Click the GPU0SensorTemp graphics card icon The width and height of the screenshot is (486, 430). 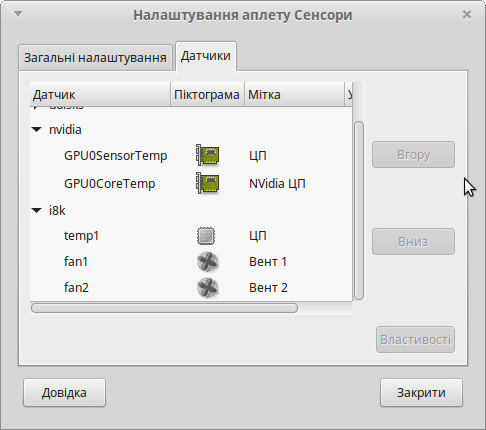point(207,155)
